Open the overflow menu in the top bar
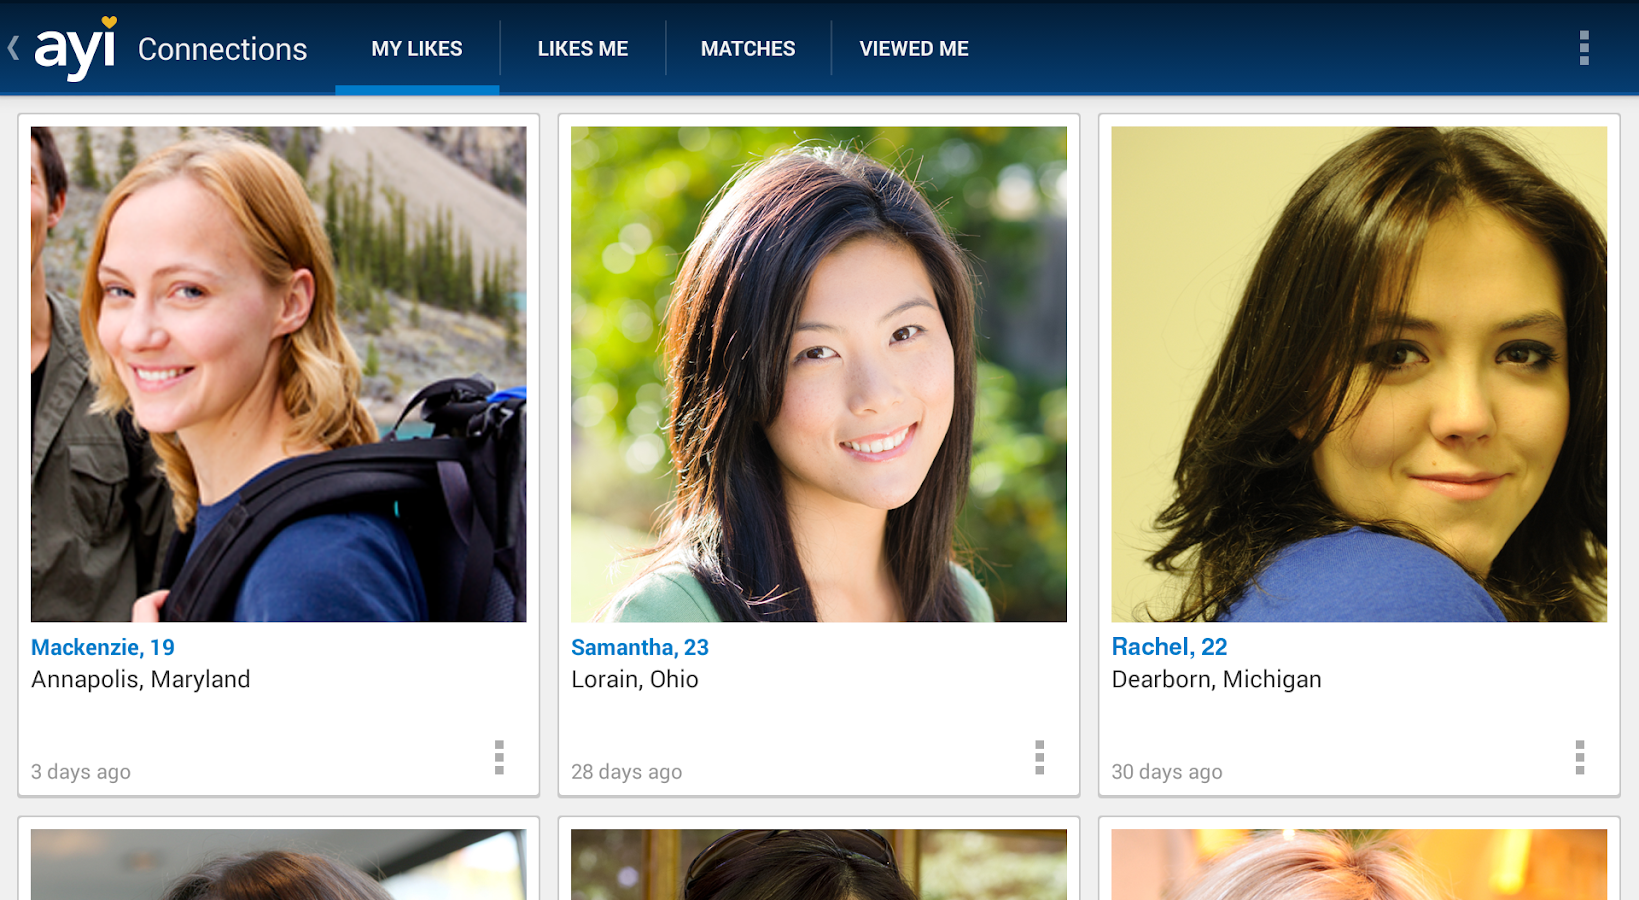Image resolution: width=1639 pixels, height=900 pixels. click(x=1584, y=48)
